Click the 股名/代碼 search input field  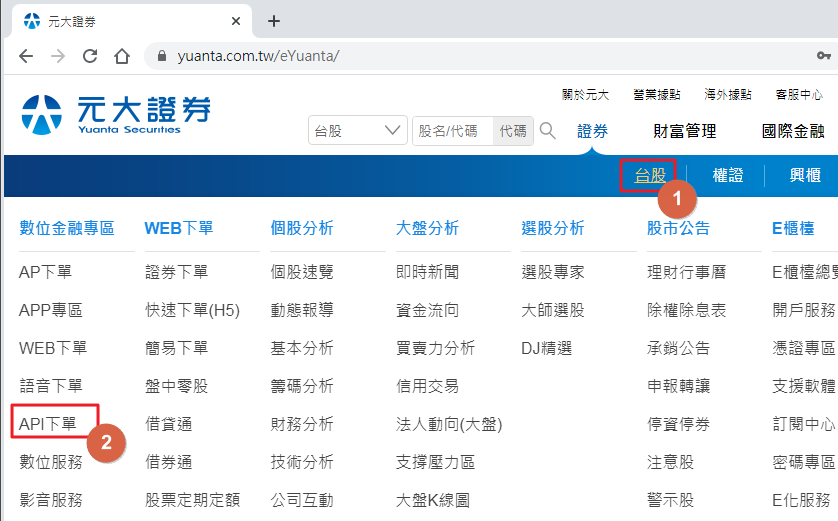pos(453,130)
